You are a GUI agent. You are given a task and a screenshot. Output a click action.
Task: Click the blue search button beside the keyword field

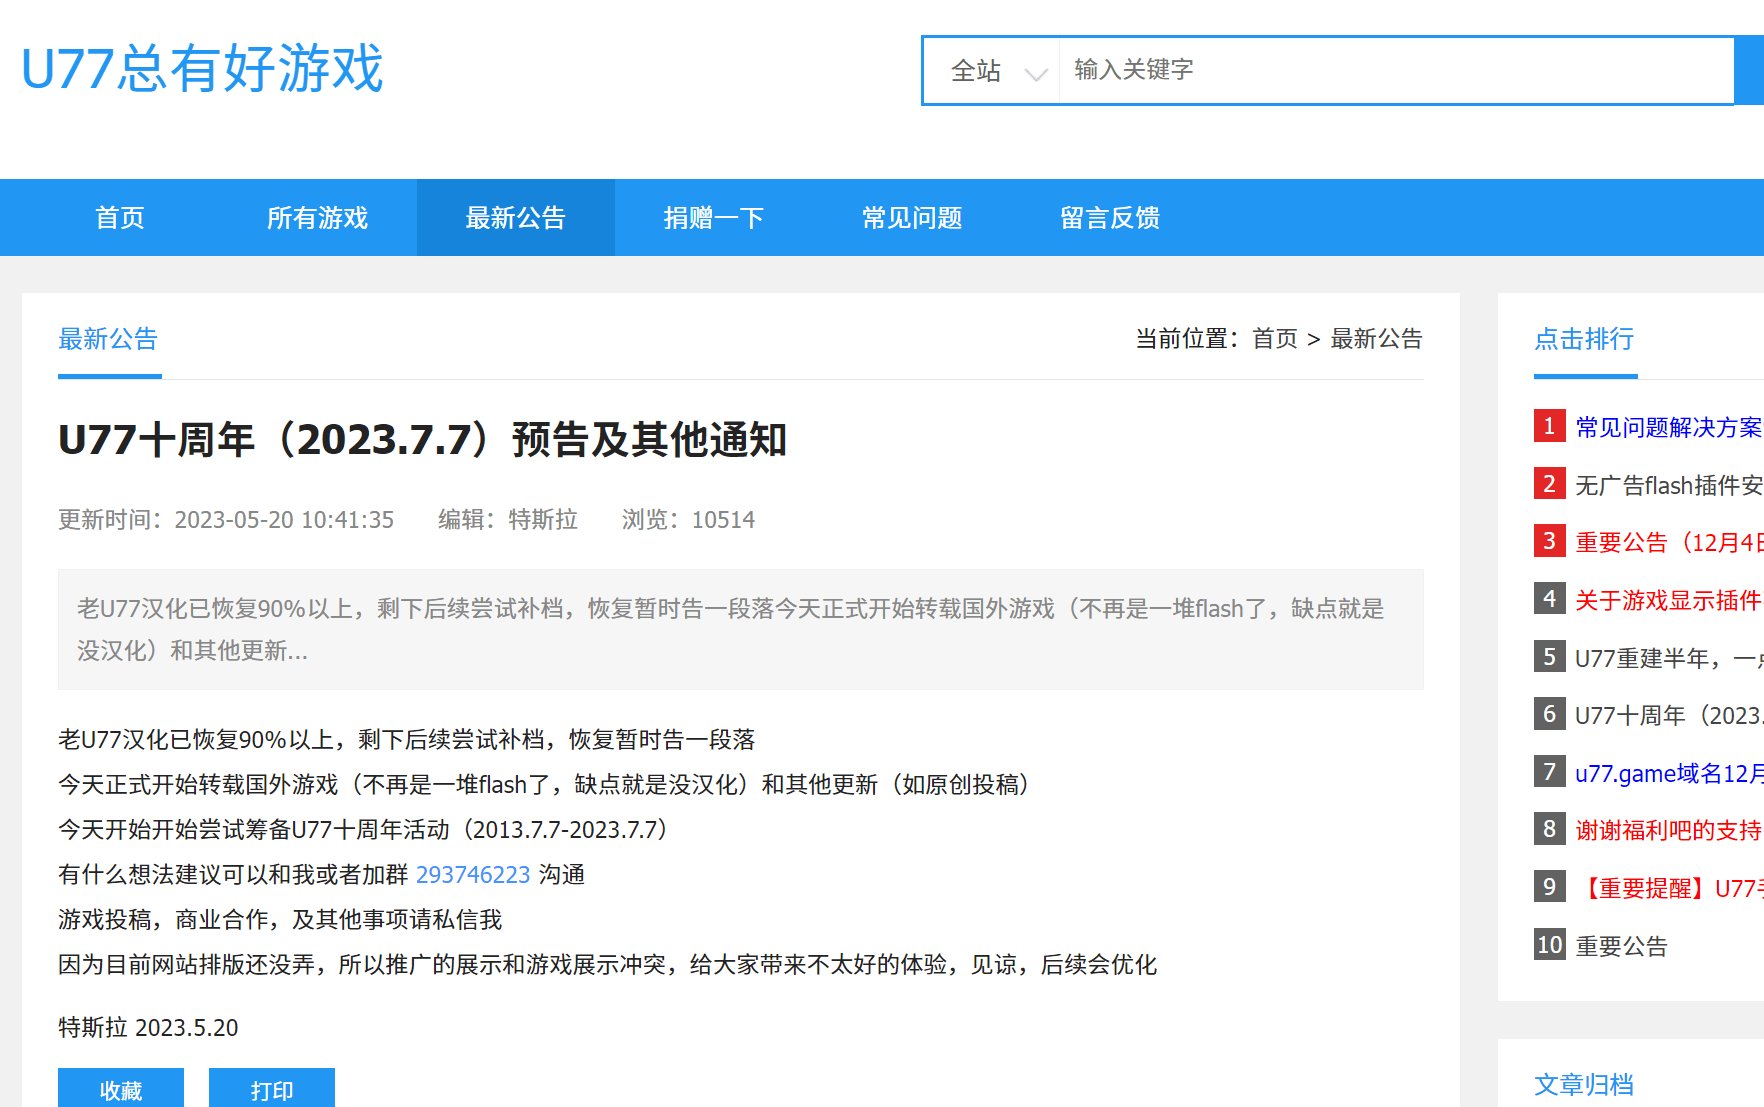coord(1750,71)
